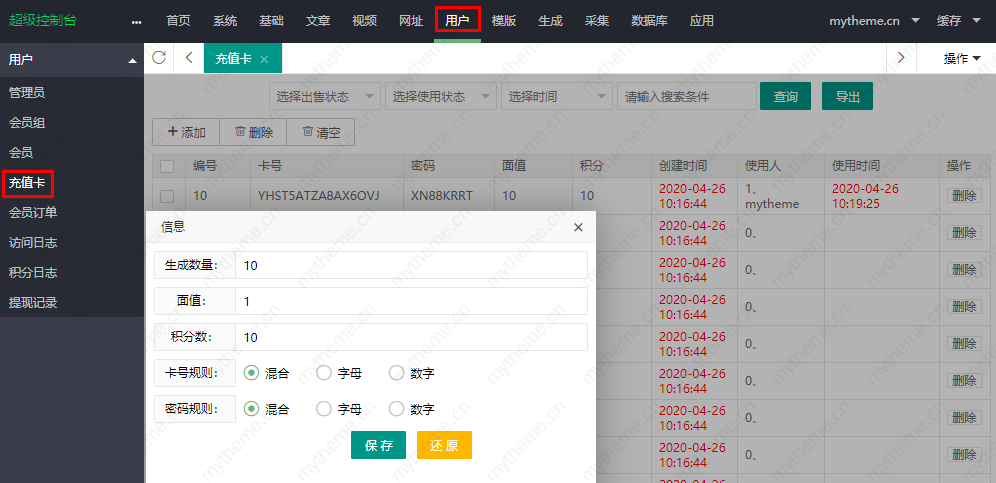Select 字母 radio for 卡号规则

[x=324, y=373]
